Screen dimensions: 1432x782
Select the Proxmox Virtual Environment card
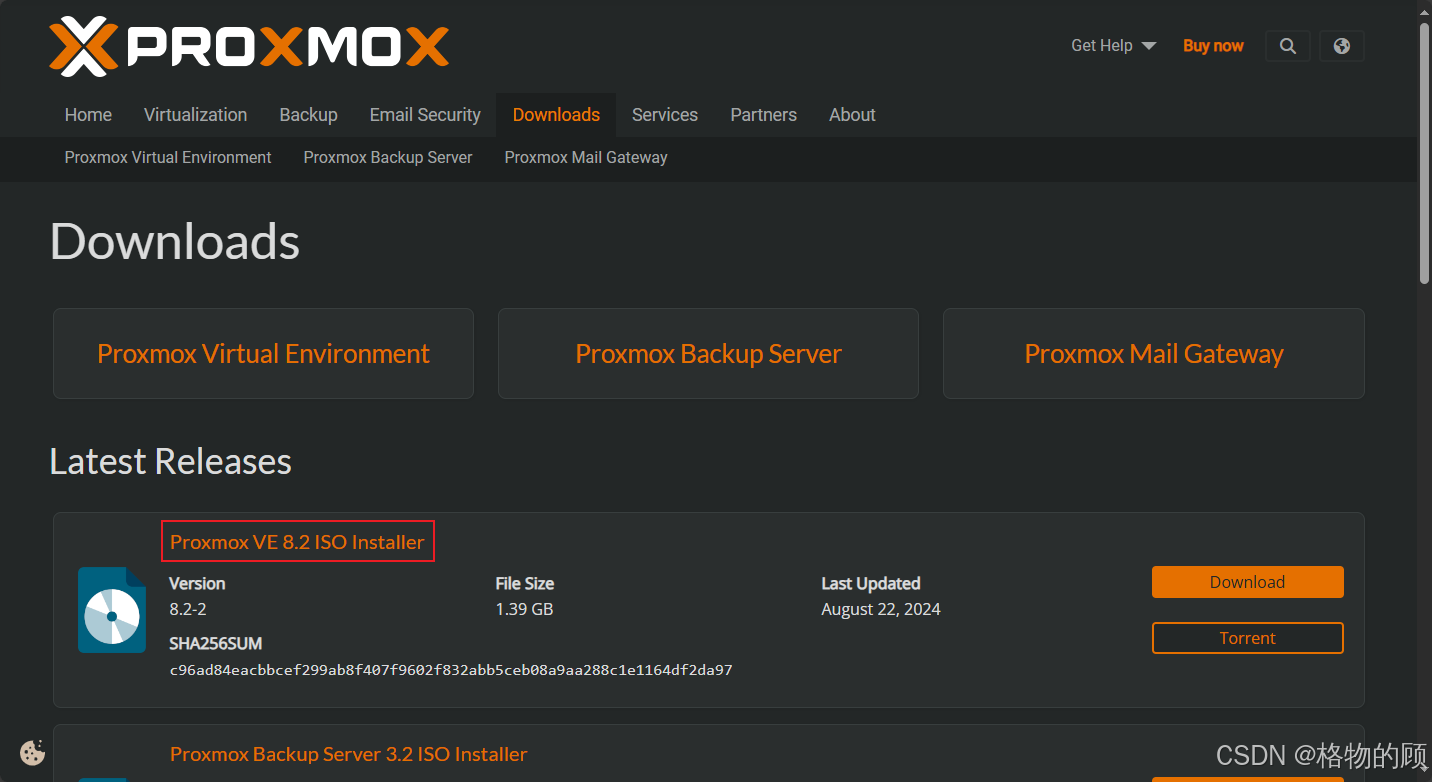[x=263, y=354]
